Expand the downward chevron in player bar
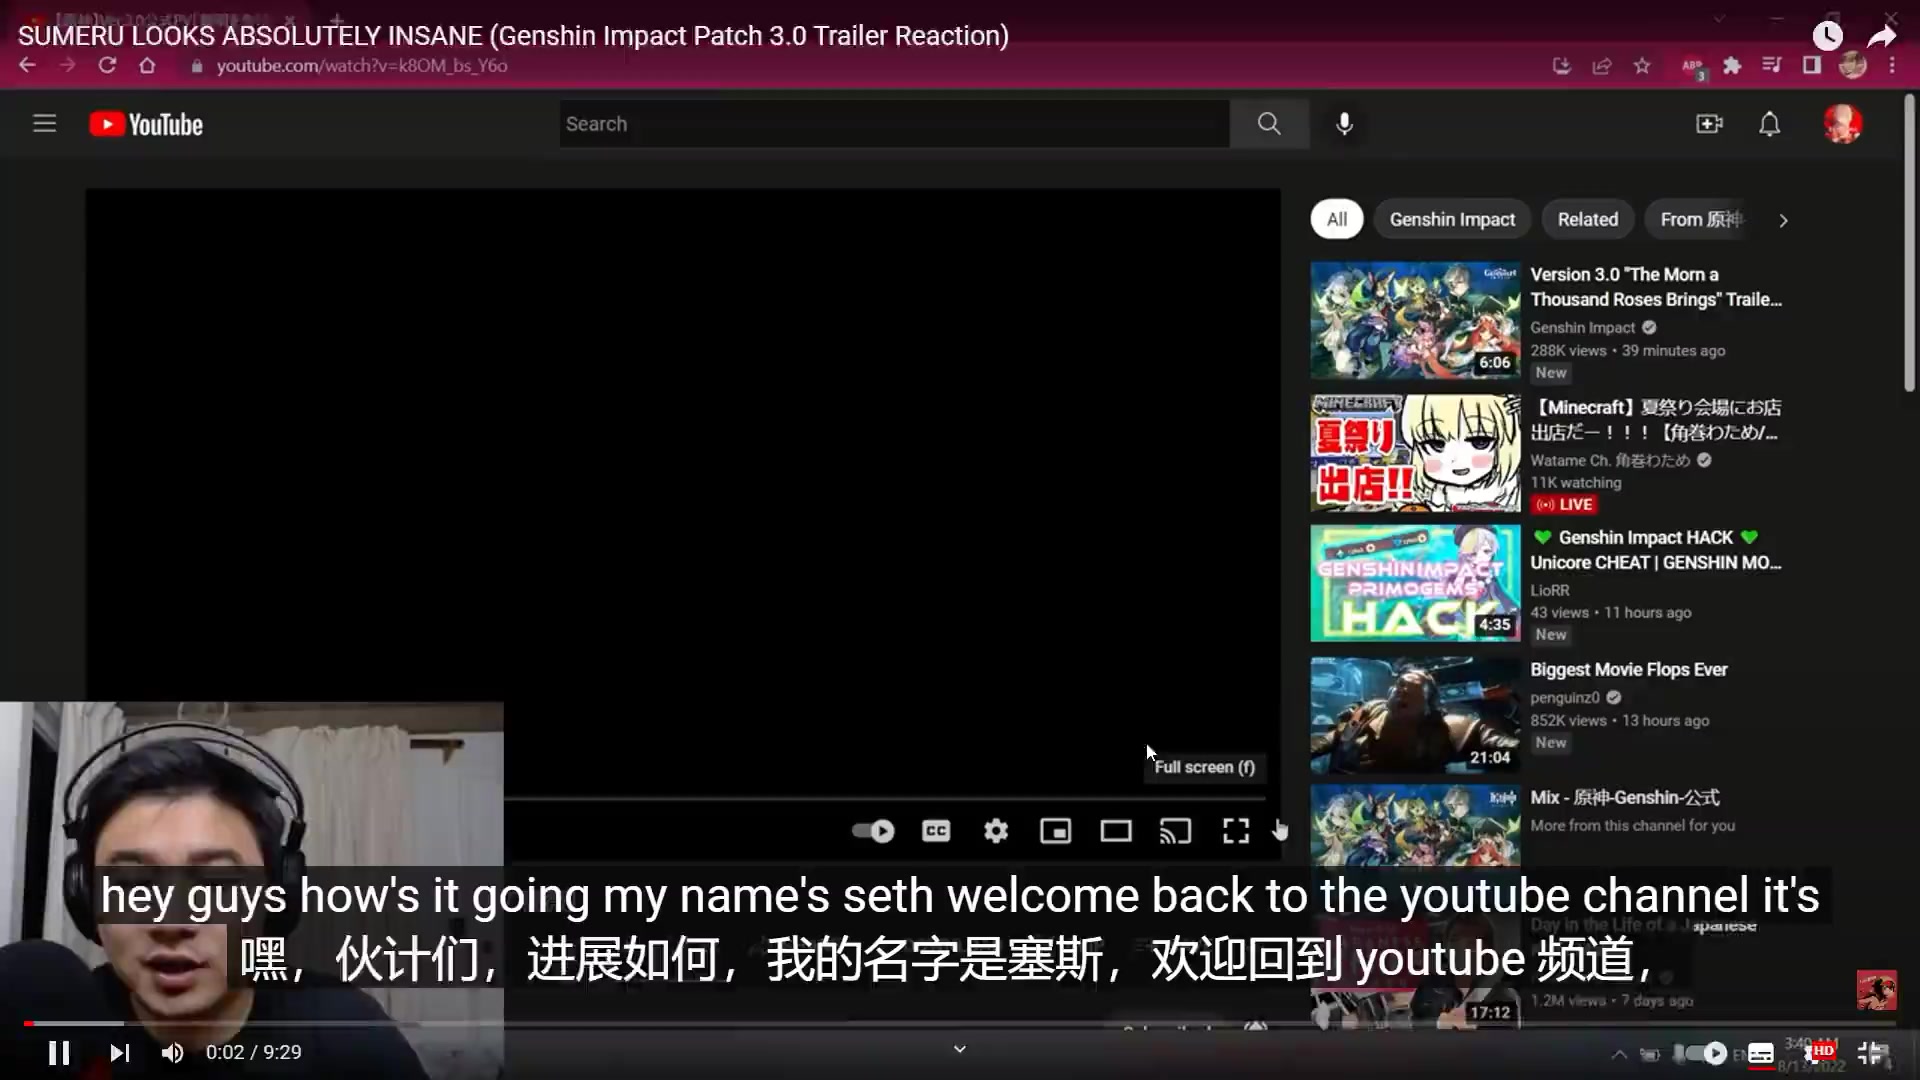Viewport: 1920px width, 1080px height. tap(959, 1049)
